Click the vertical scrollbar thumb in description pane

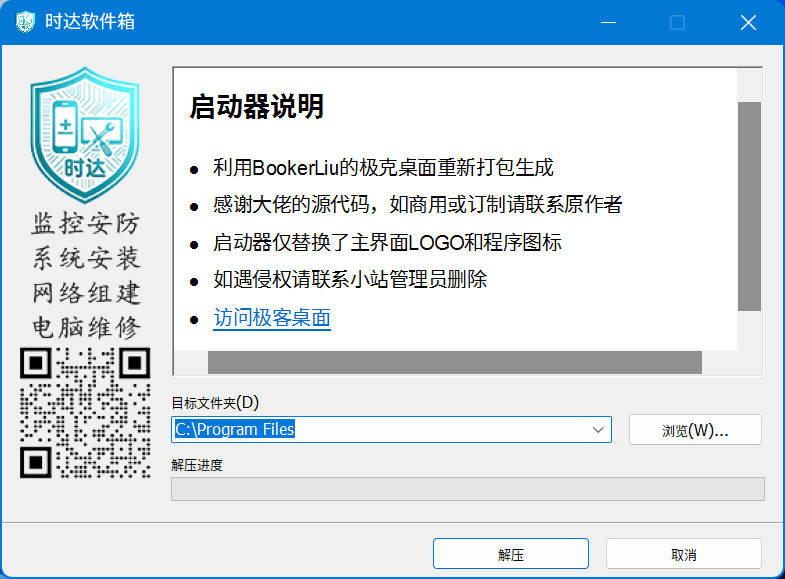749,206
